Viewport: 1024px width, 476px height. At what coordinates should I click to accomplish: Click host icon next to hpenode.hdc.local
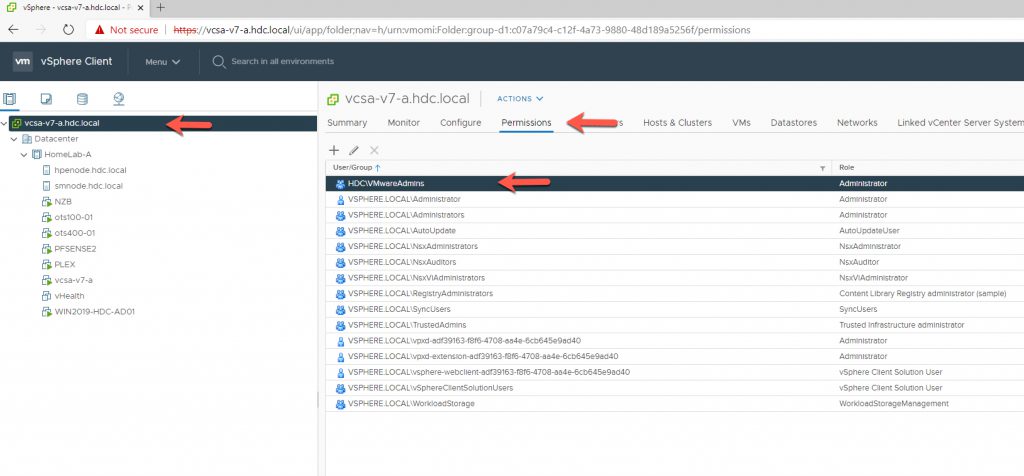[x=46, y=170]
